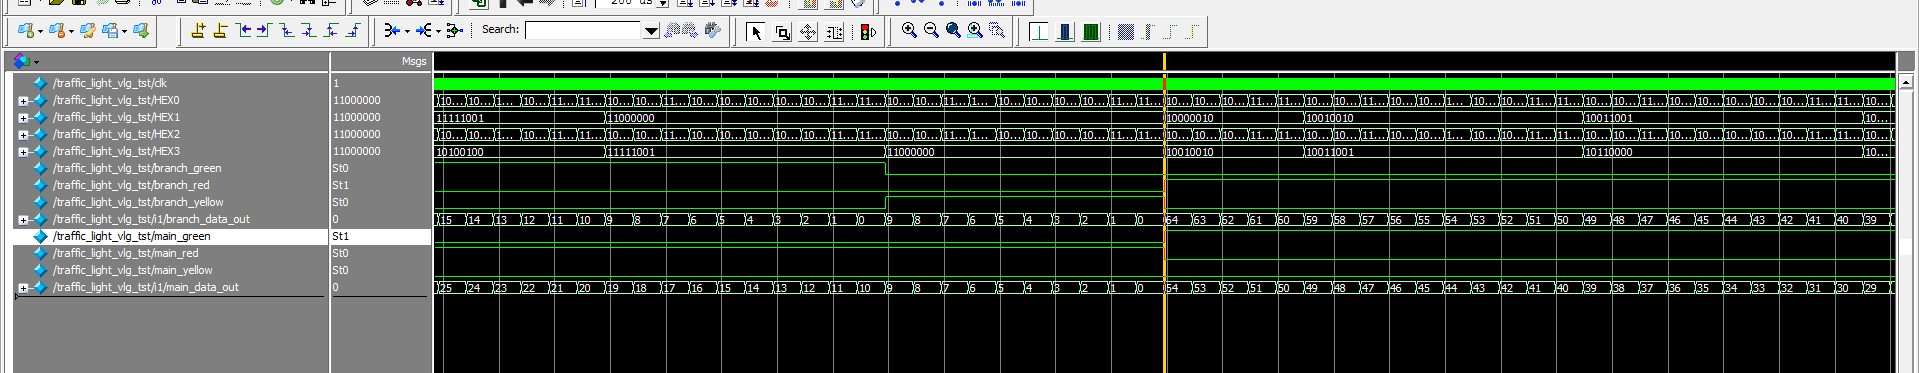Open Add wave window dropdown arrow
The width and height of the screenshot is (1919, 373).
click(40, 32)
